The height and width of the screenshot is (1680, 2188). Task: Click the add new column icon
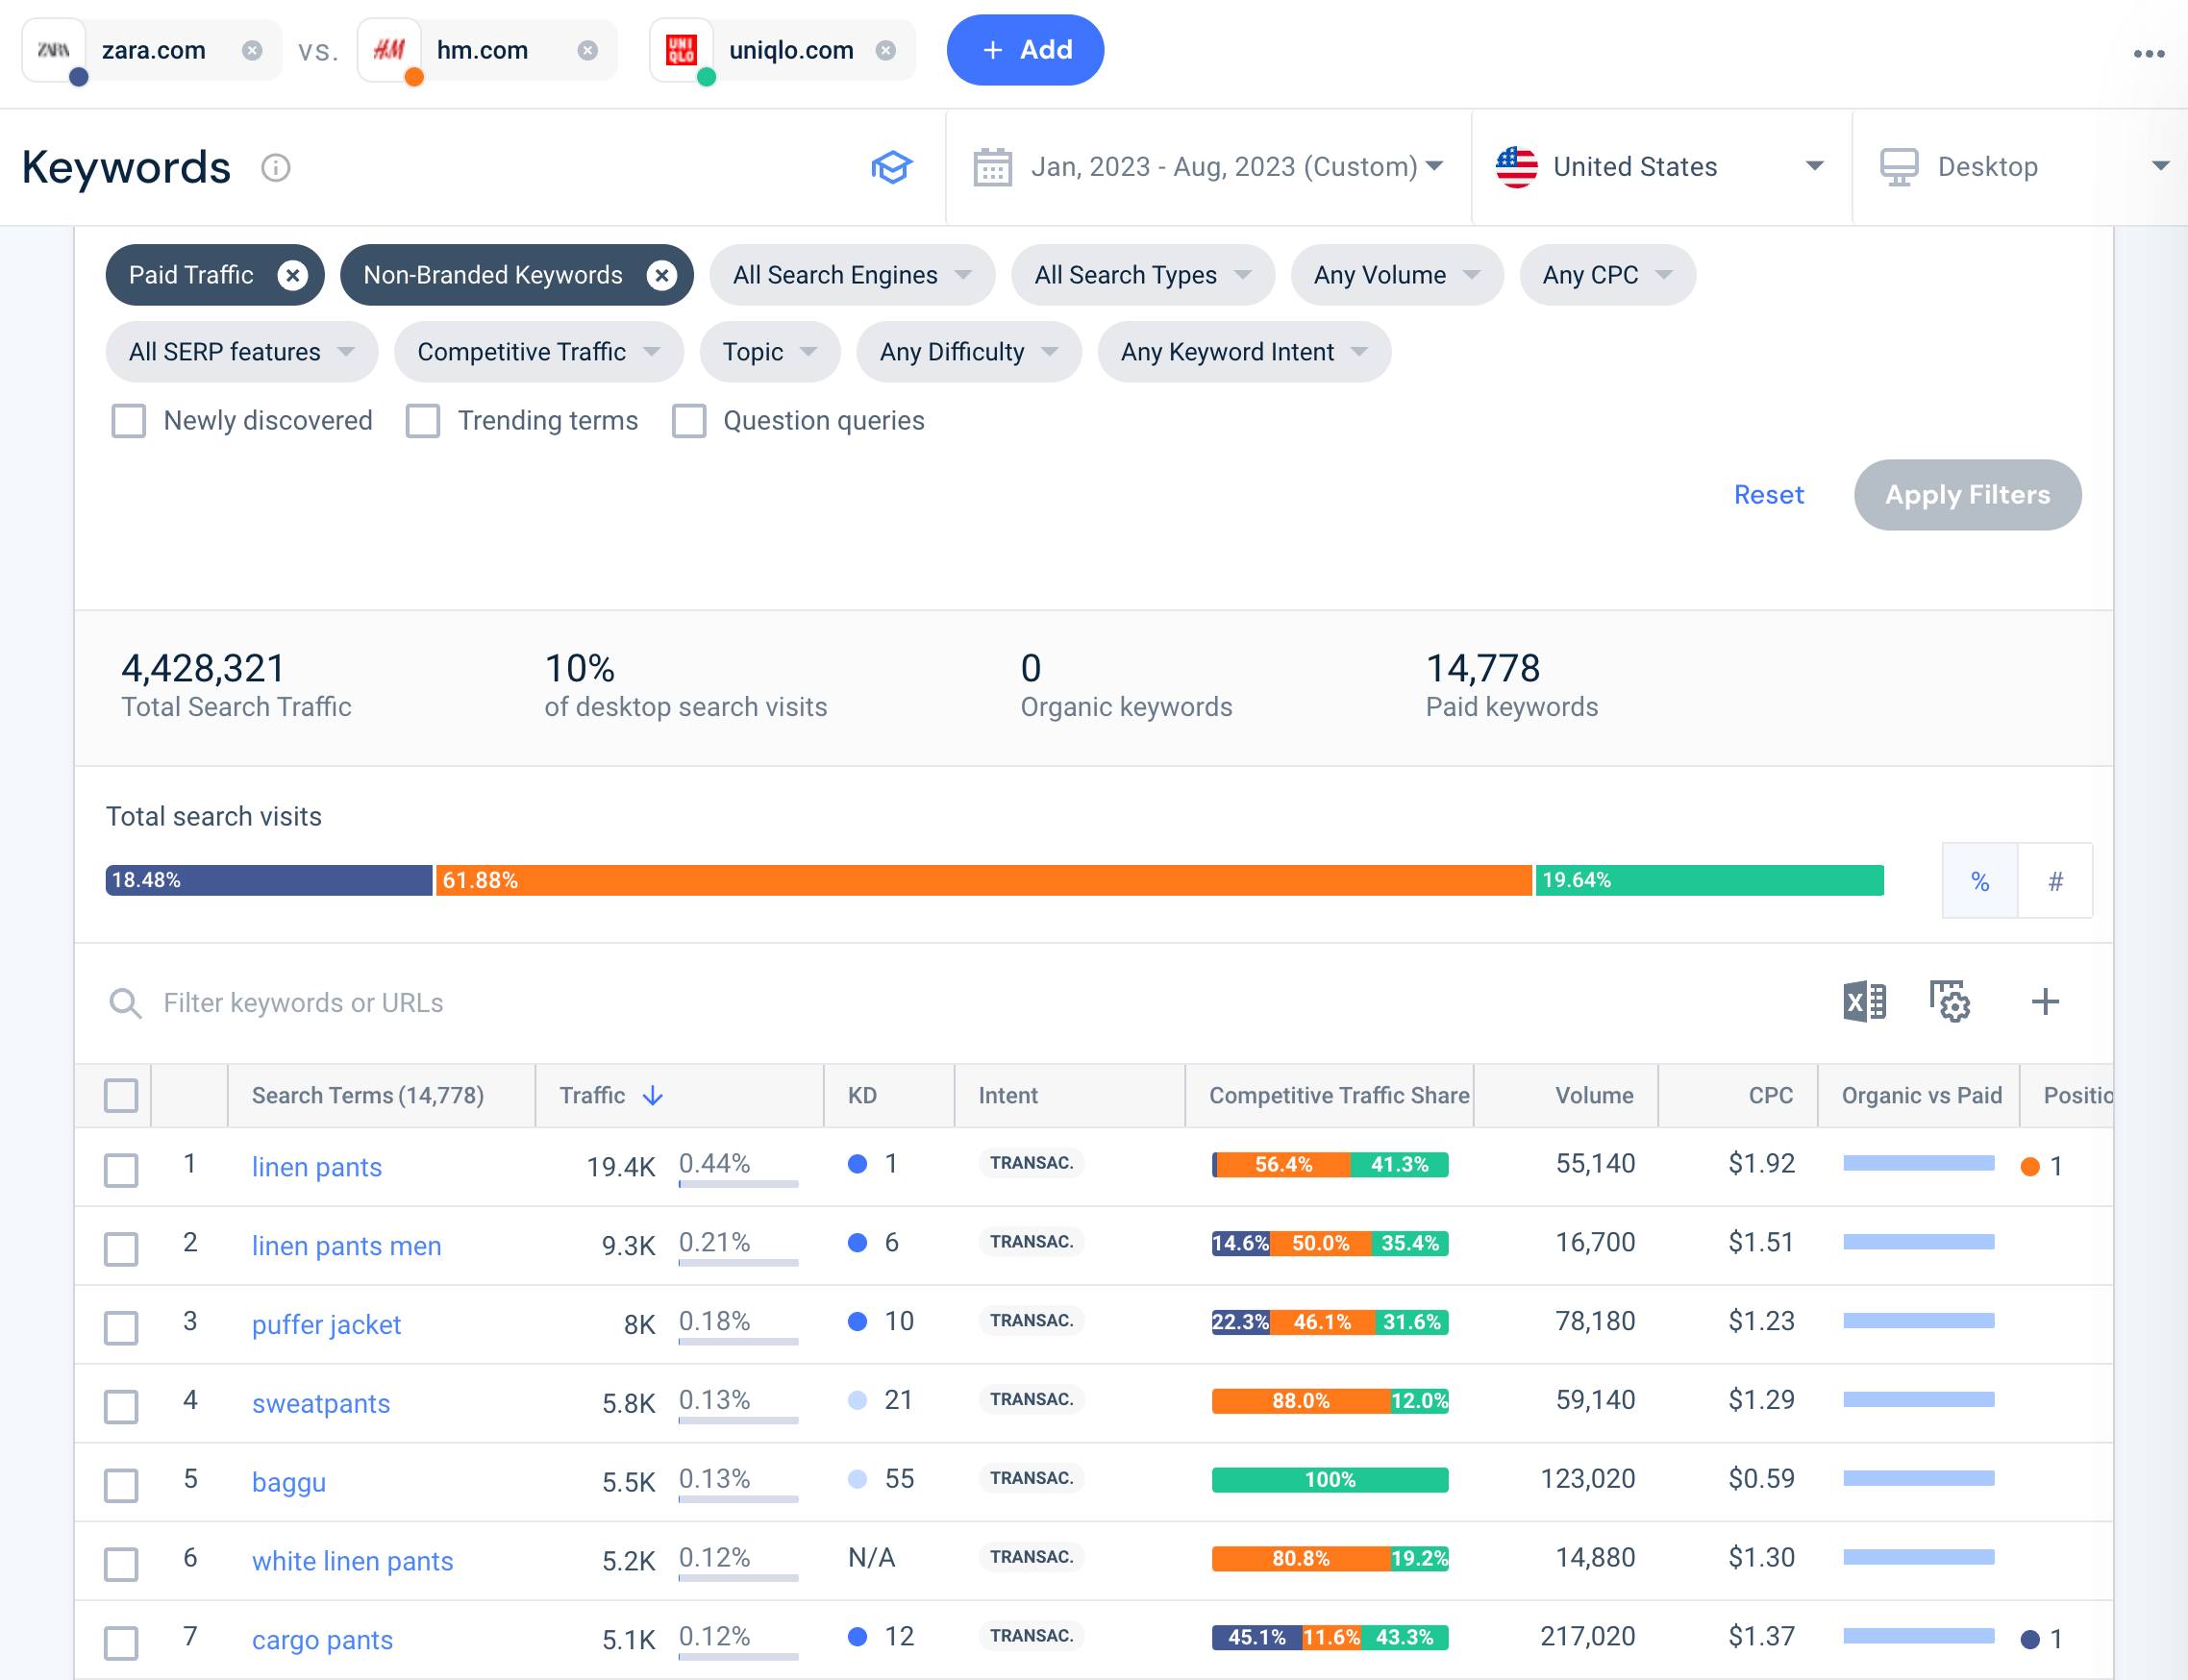pyautogui.click(x=2045, y=1001)
